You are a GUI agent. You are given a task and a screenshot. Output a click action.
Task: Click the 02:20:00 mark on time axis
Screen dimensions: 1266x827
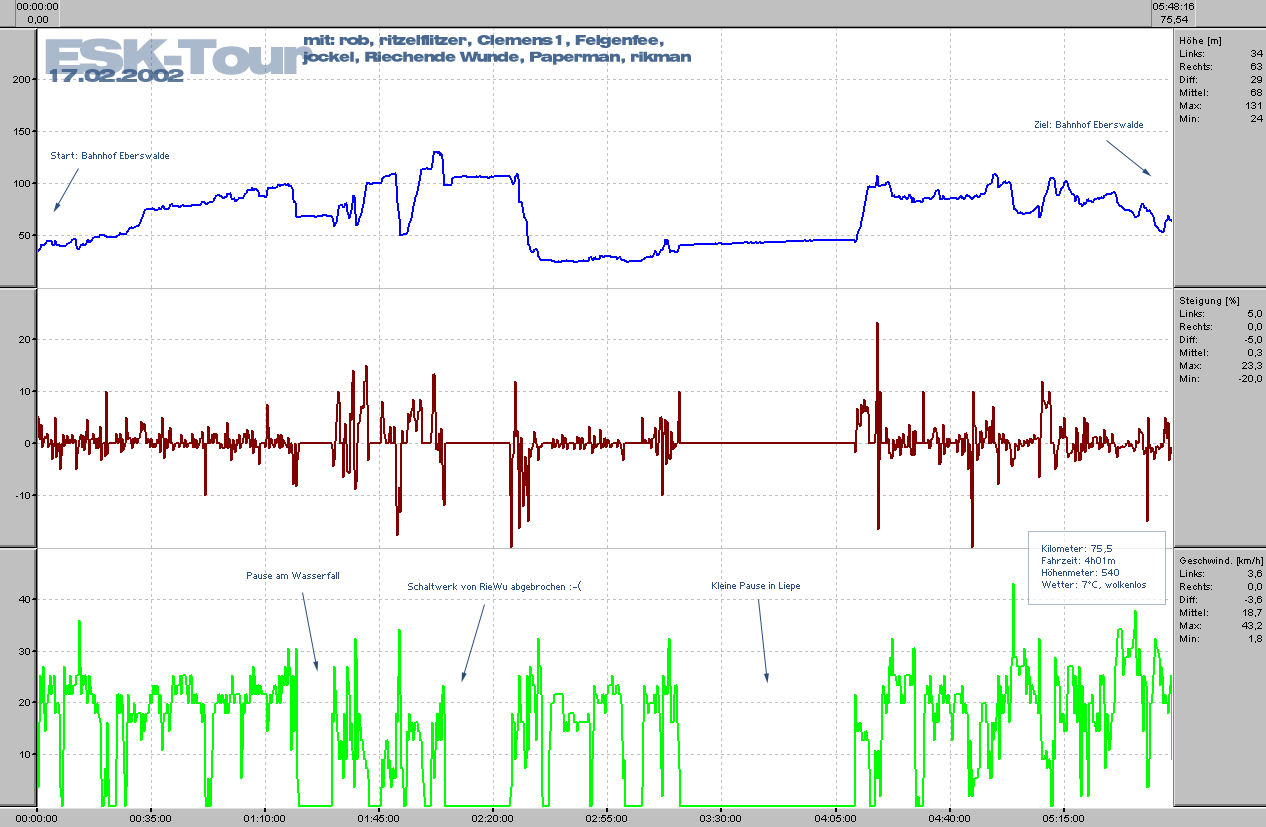493,818
